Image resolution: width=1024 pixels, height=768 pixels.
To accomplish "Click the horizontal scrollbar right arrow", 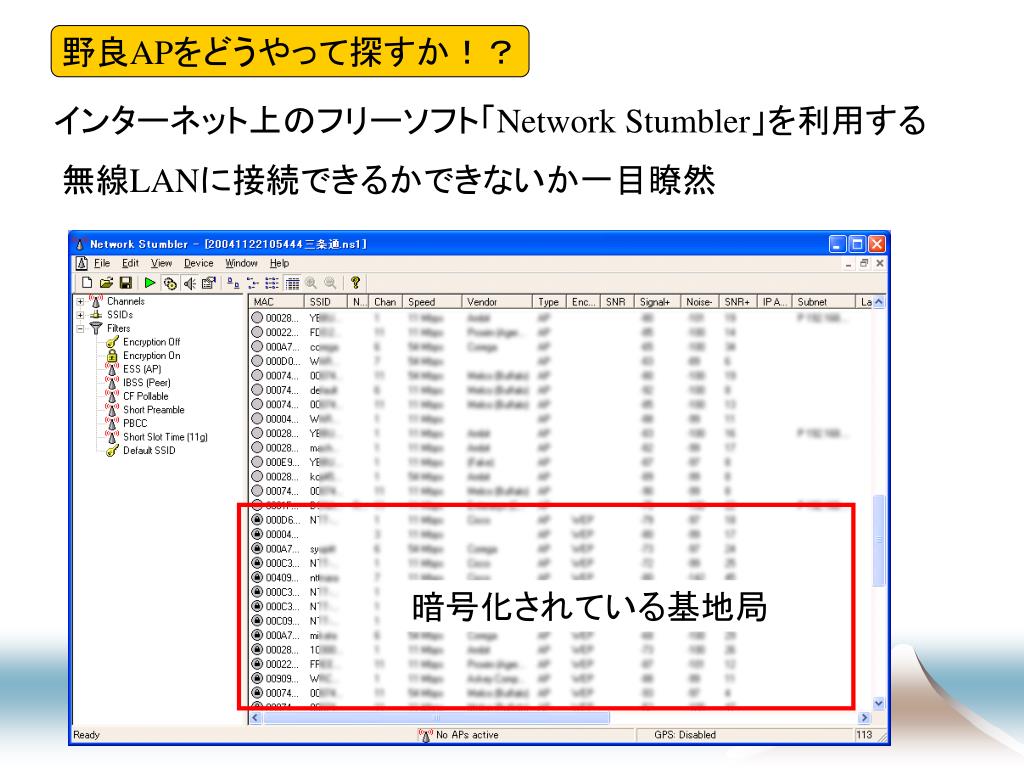I will 865,718.
